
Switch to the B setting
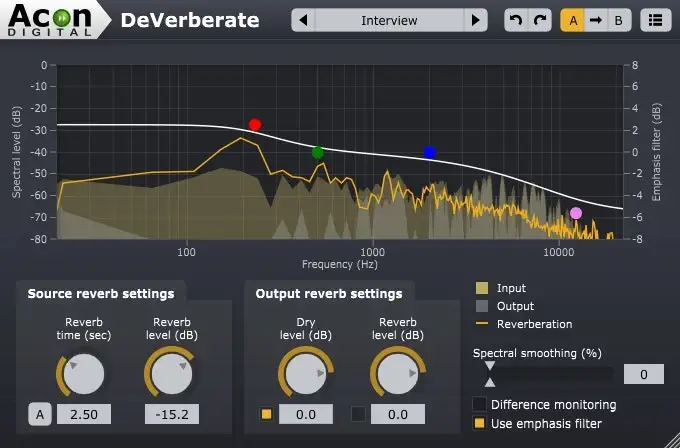coord(619,20)
